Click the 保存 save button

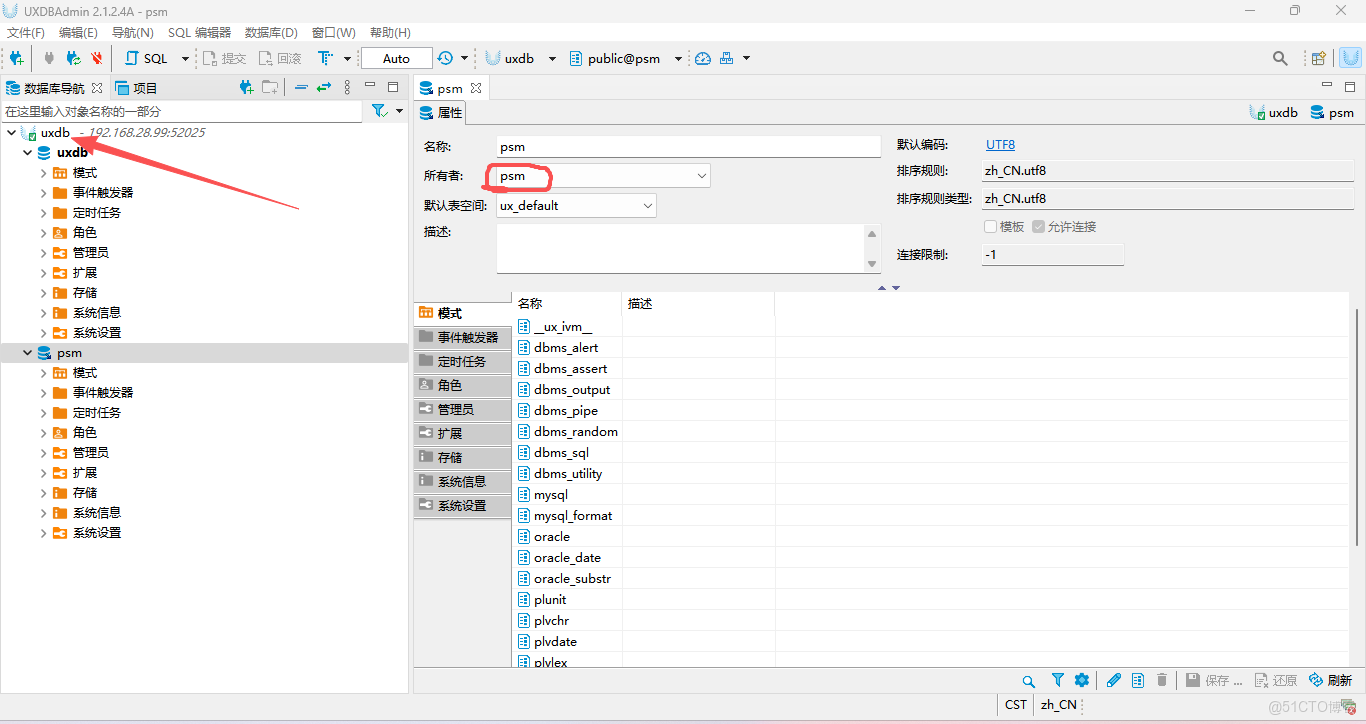point(1214,680)
